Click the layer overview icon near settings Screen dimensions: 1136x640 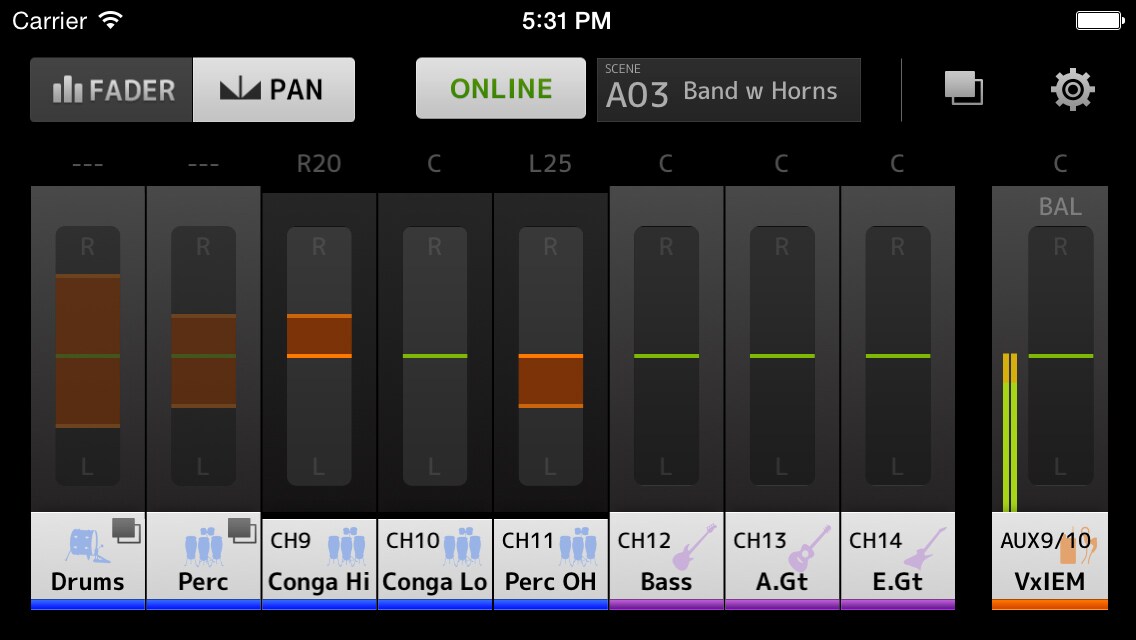(963, 89)
